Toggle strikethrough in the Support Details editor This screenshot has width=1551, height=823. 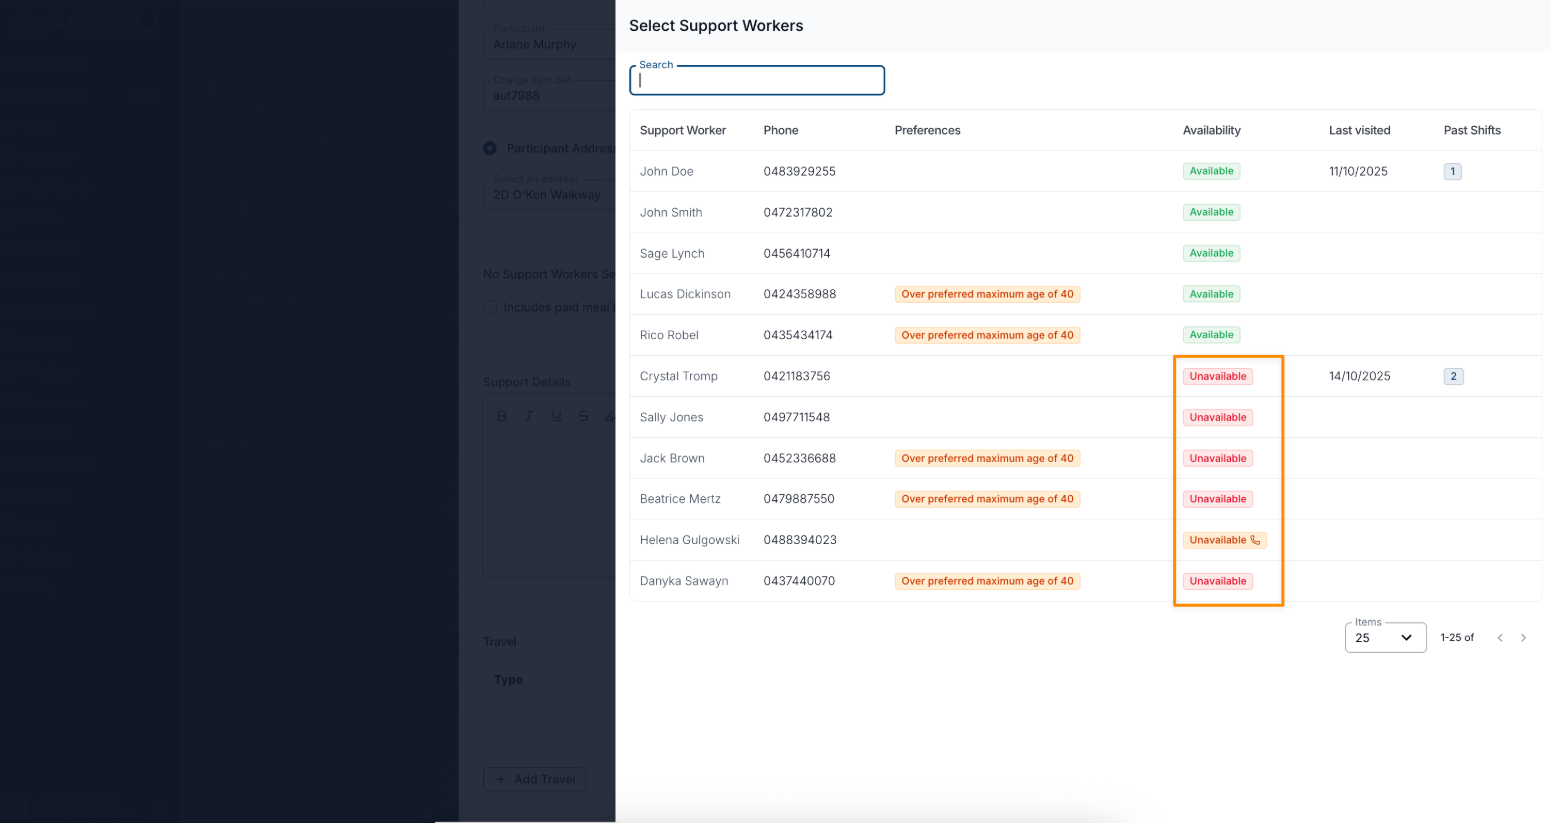coord(583,416)
